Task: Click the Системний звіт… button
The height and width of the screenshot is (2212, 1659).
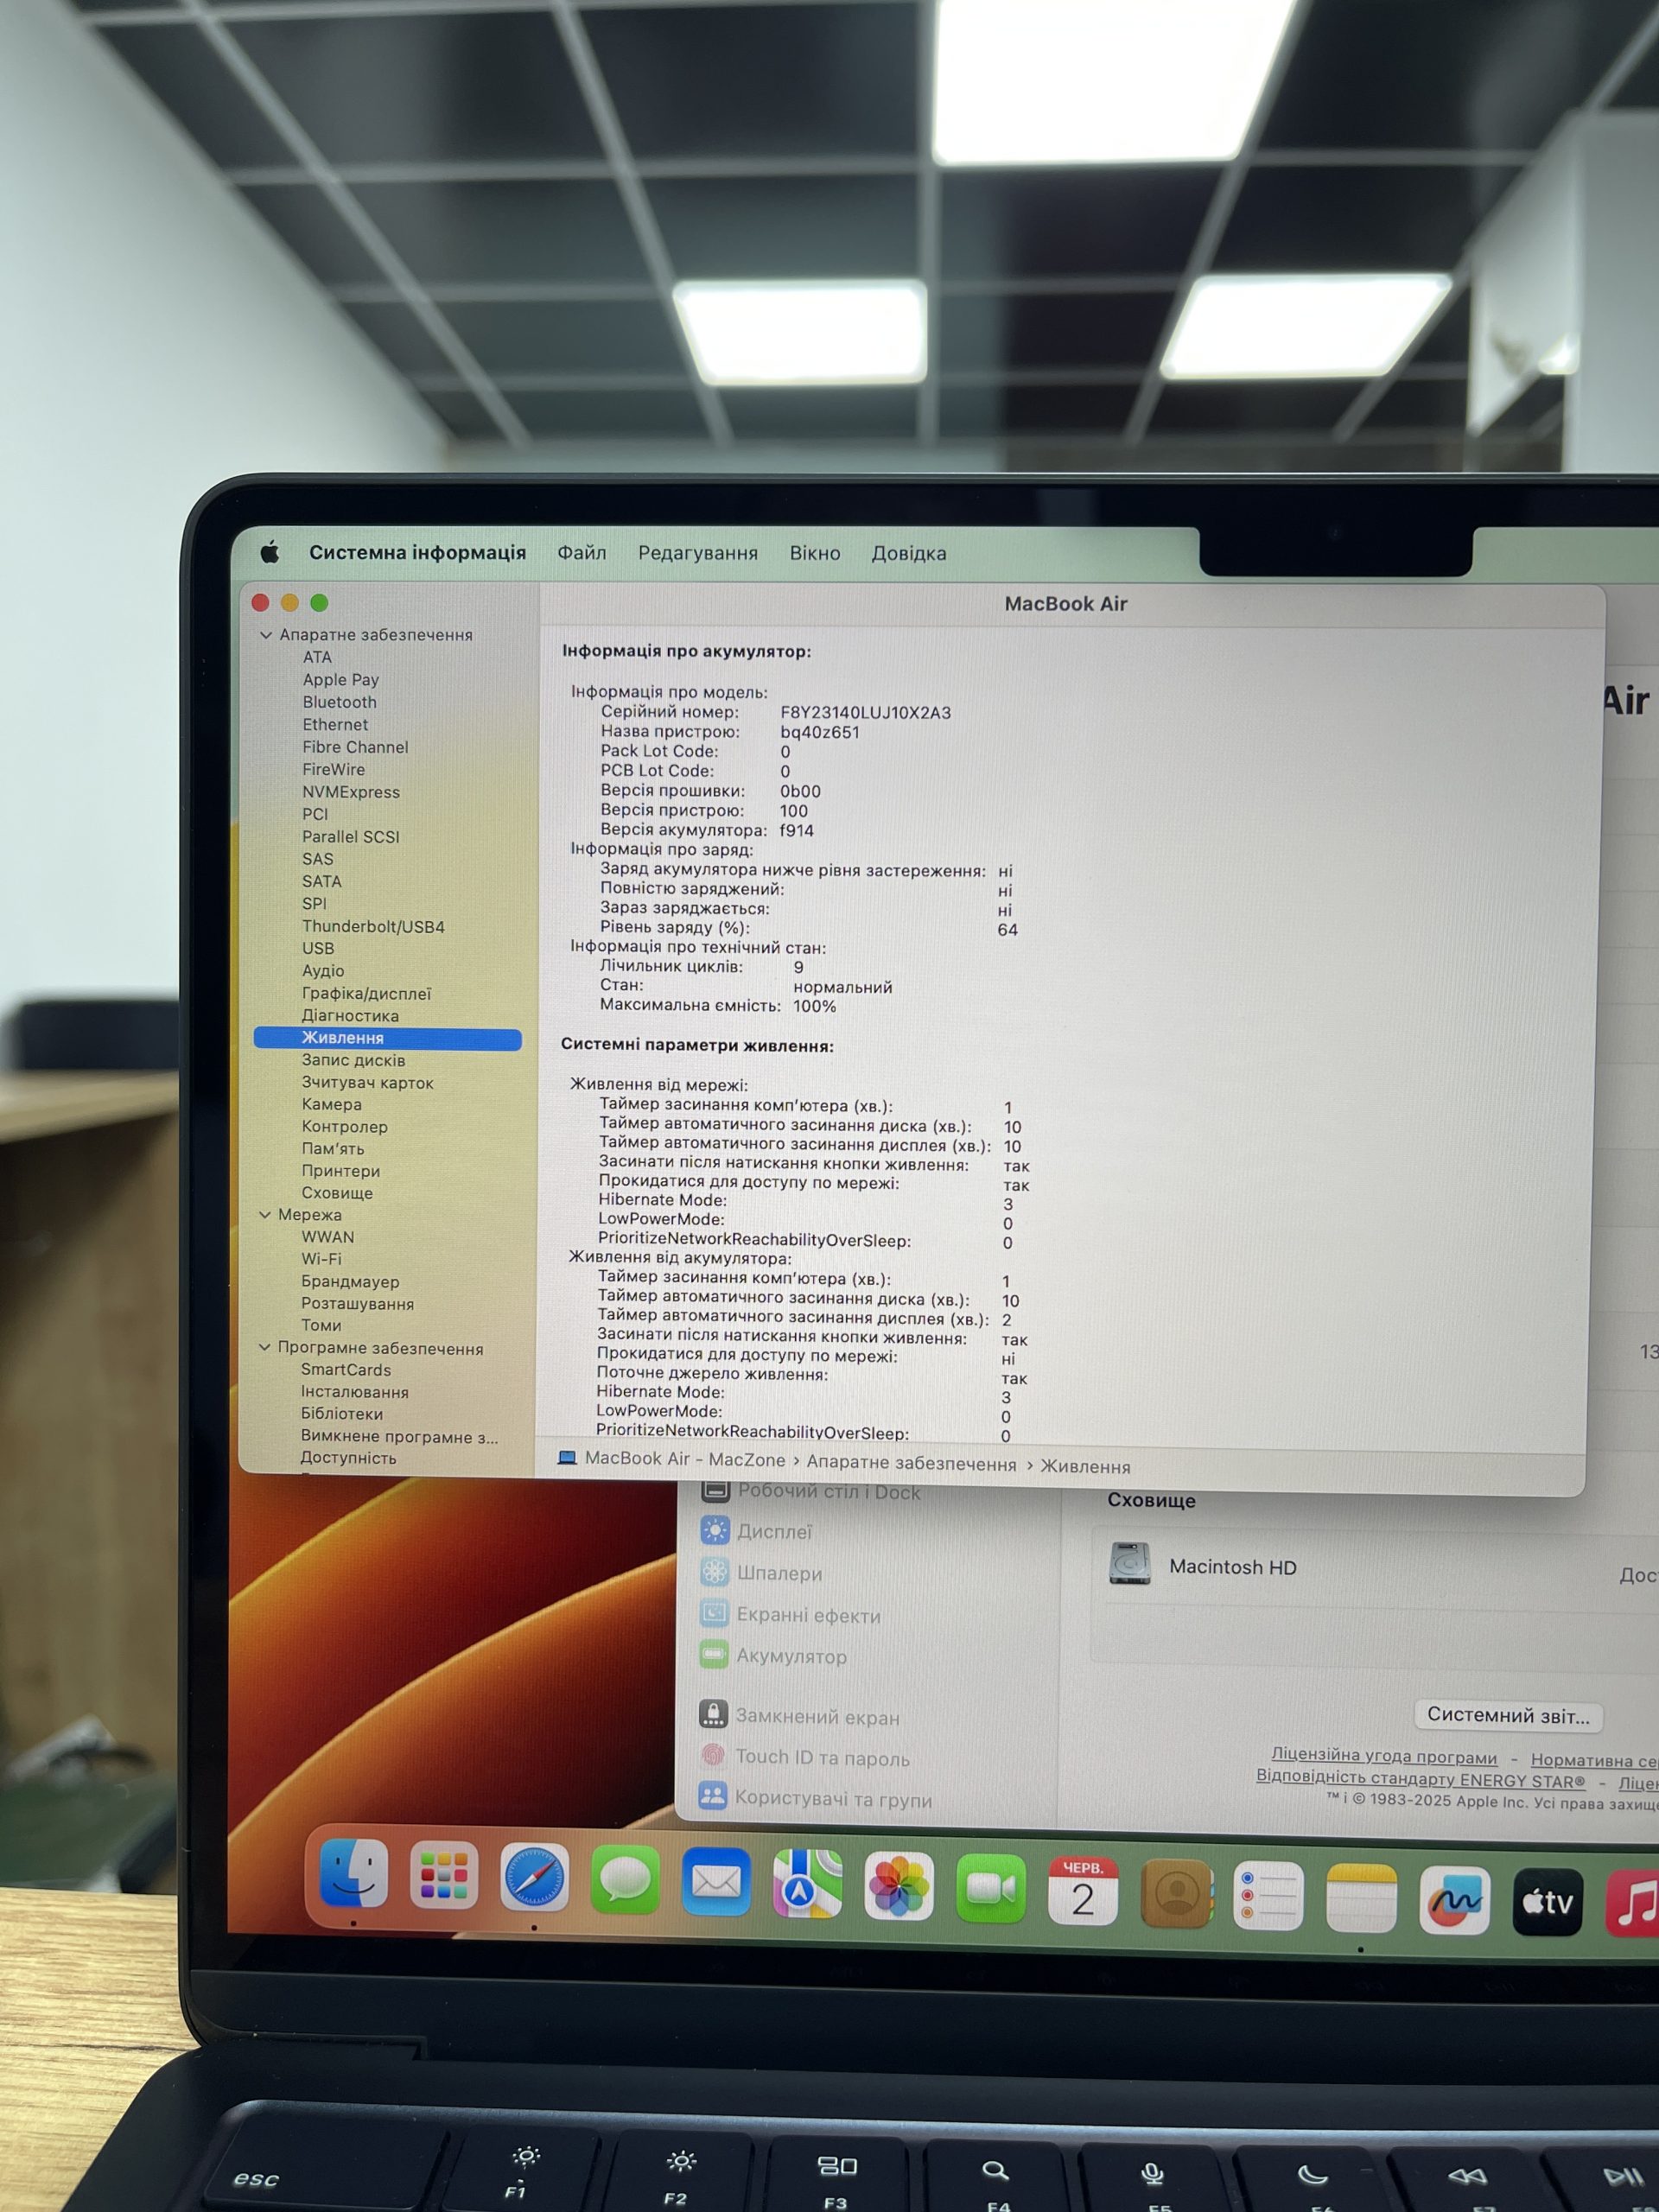Action: pyautogui.click(x=1508, y=1715)
